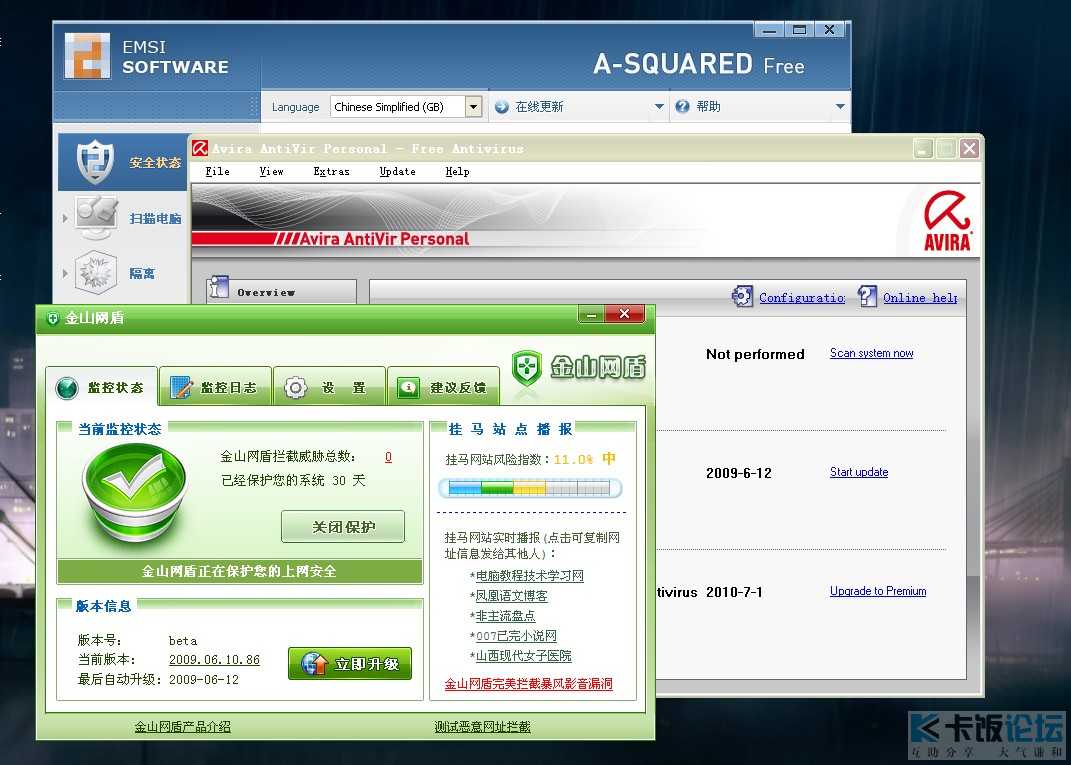1071x765 pixels.
Task: Click the help question mark icon in A-Squared
Action: click(682, 107)
